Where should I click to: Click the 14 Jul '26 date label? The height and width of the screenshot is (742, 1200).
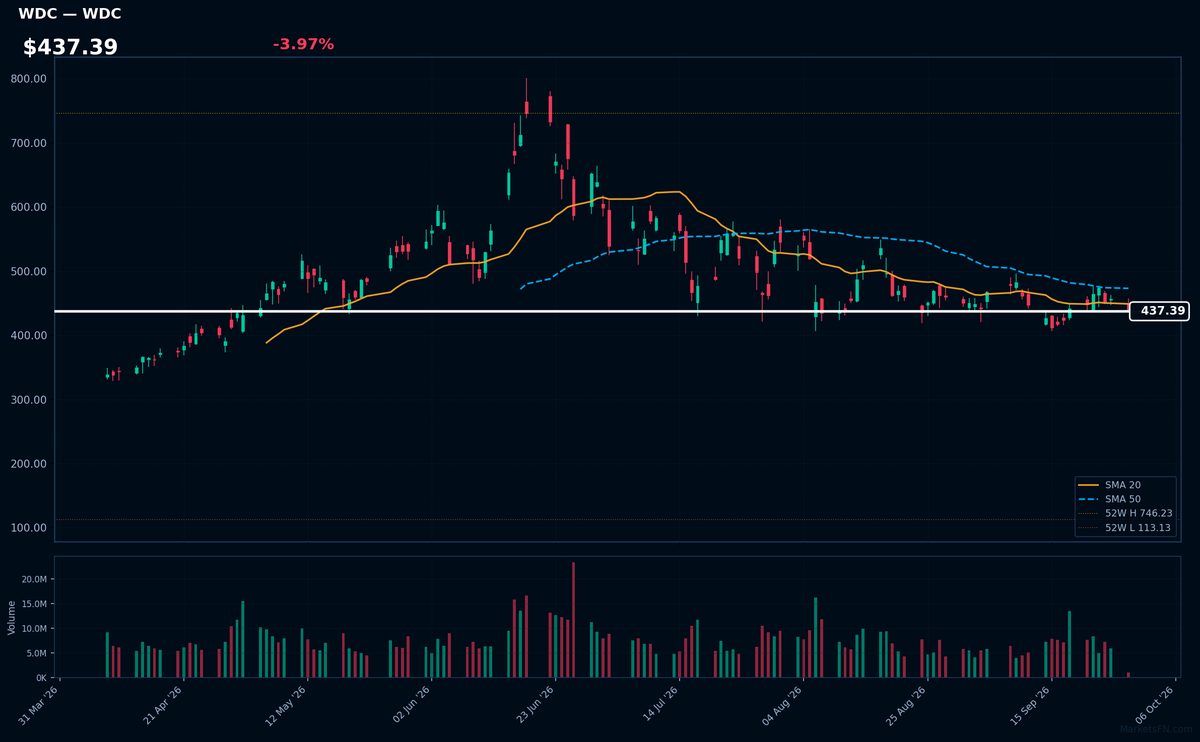pyautogui.click(x=661, y=704)
